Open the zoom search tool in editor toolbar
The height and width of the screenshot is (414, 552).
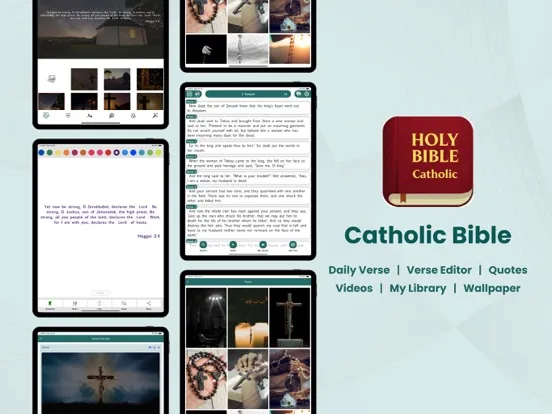(x=112, y=115)
